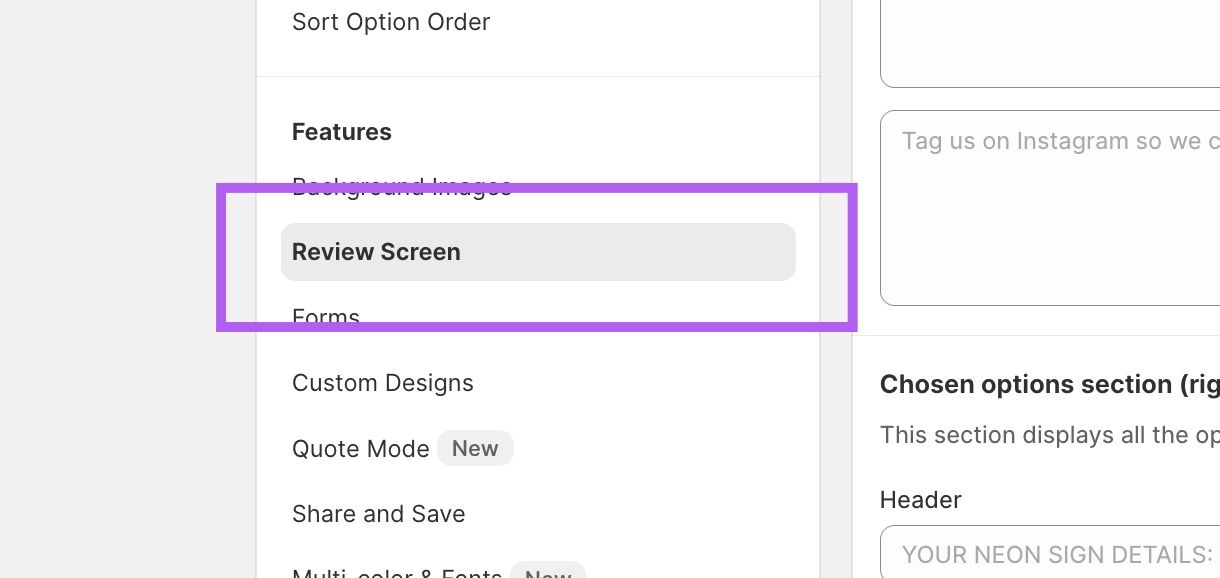Click the New badge beside Quote Mode
Viewport: 1220px width, 578px height.
(475, 449)
